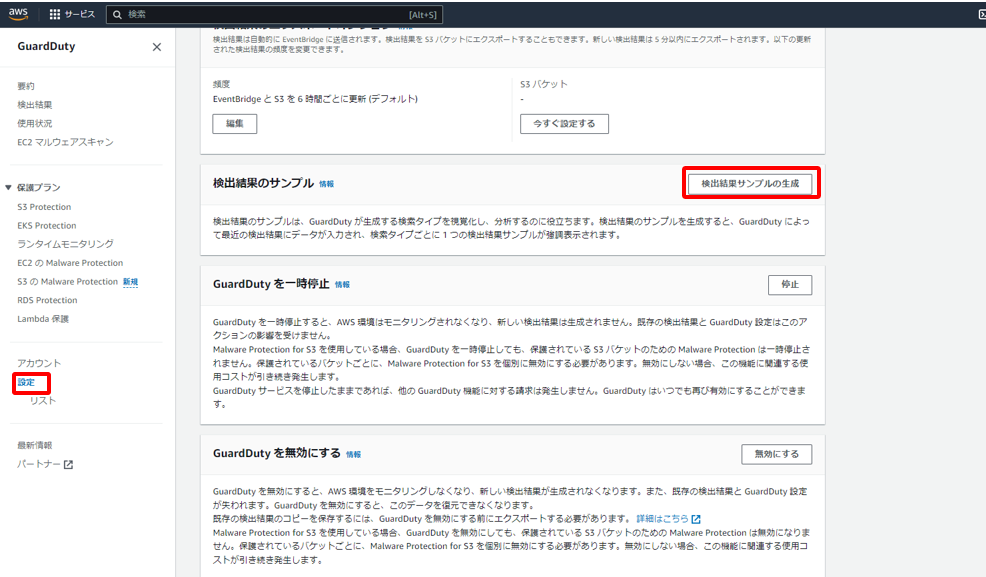Open CloudShell icon at top right

pyautogui.click(x=982, y=14)
